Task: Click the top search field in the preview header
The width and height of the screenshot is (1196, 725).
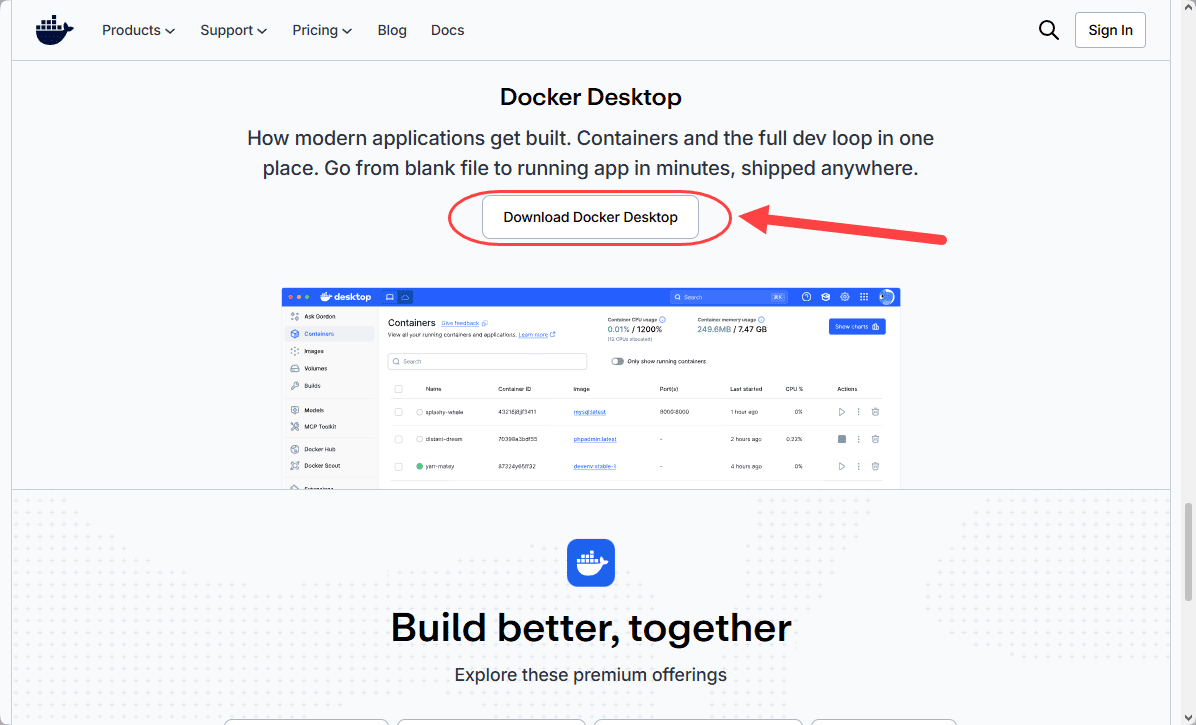Action: point(728,297)
